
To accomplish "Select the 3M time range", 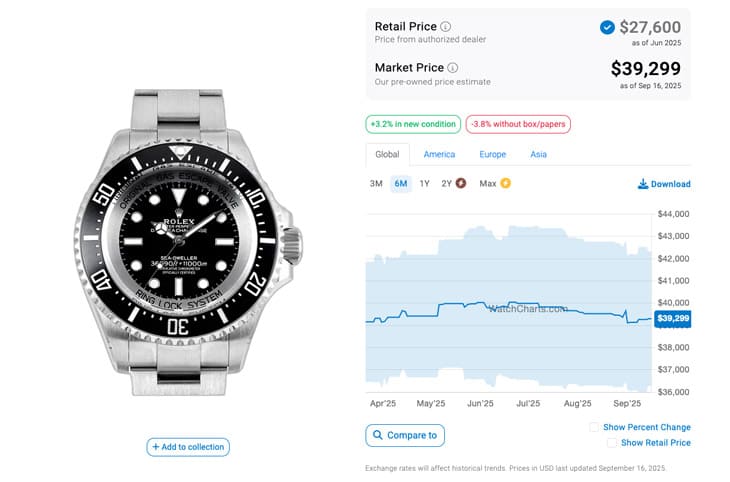I will [x=376, y=184].
